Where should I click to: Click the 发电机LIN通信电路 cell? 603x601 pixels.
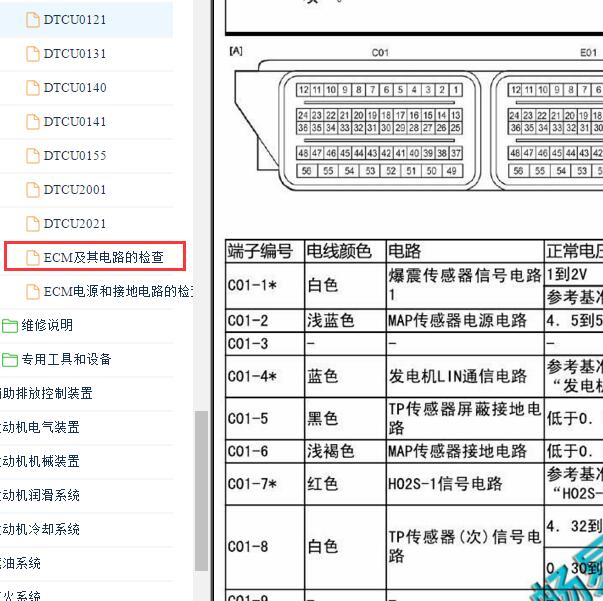tap(465, 376)
